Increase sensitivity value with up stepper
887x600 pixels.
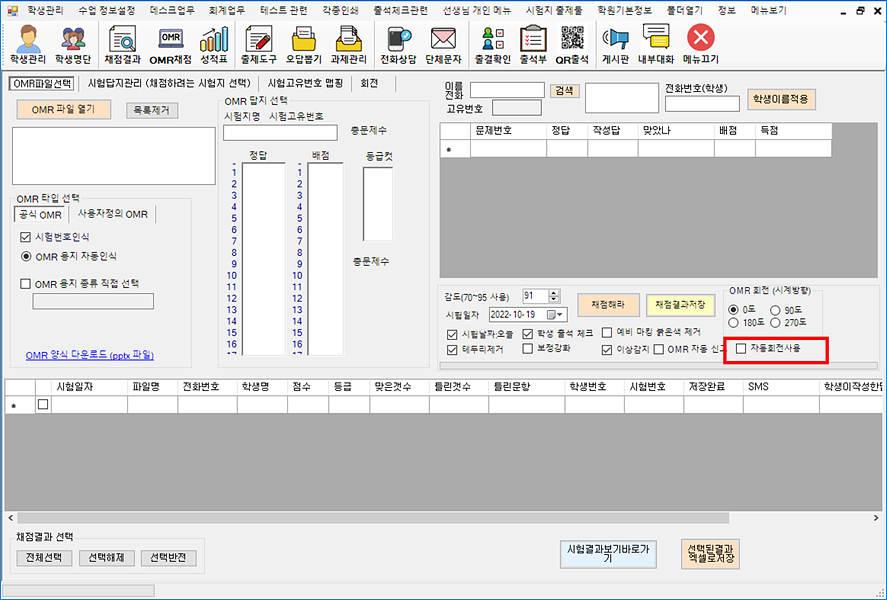(554, 292)
